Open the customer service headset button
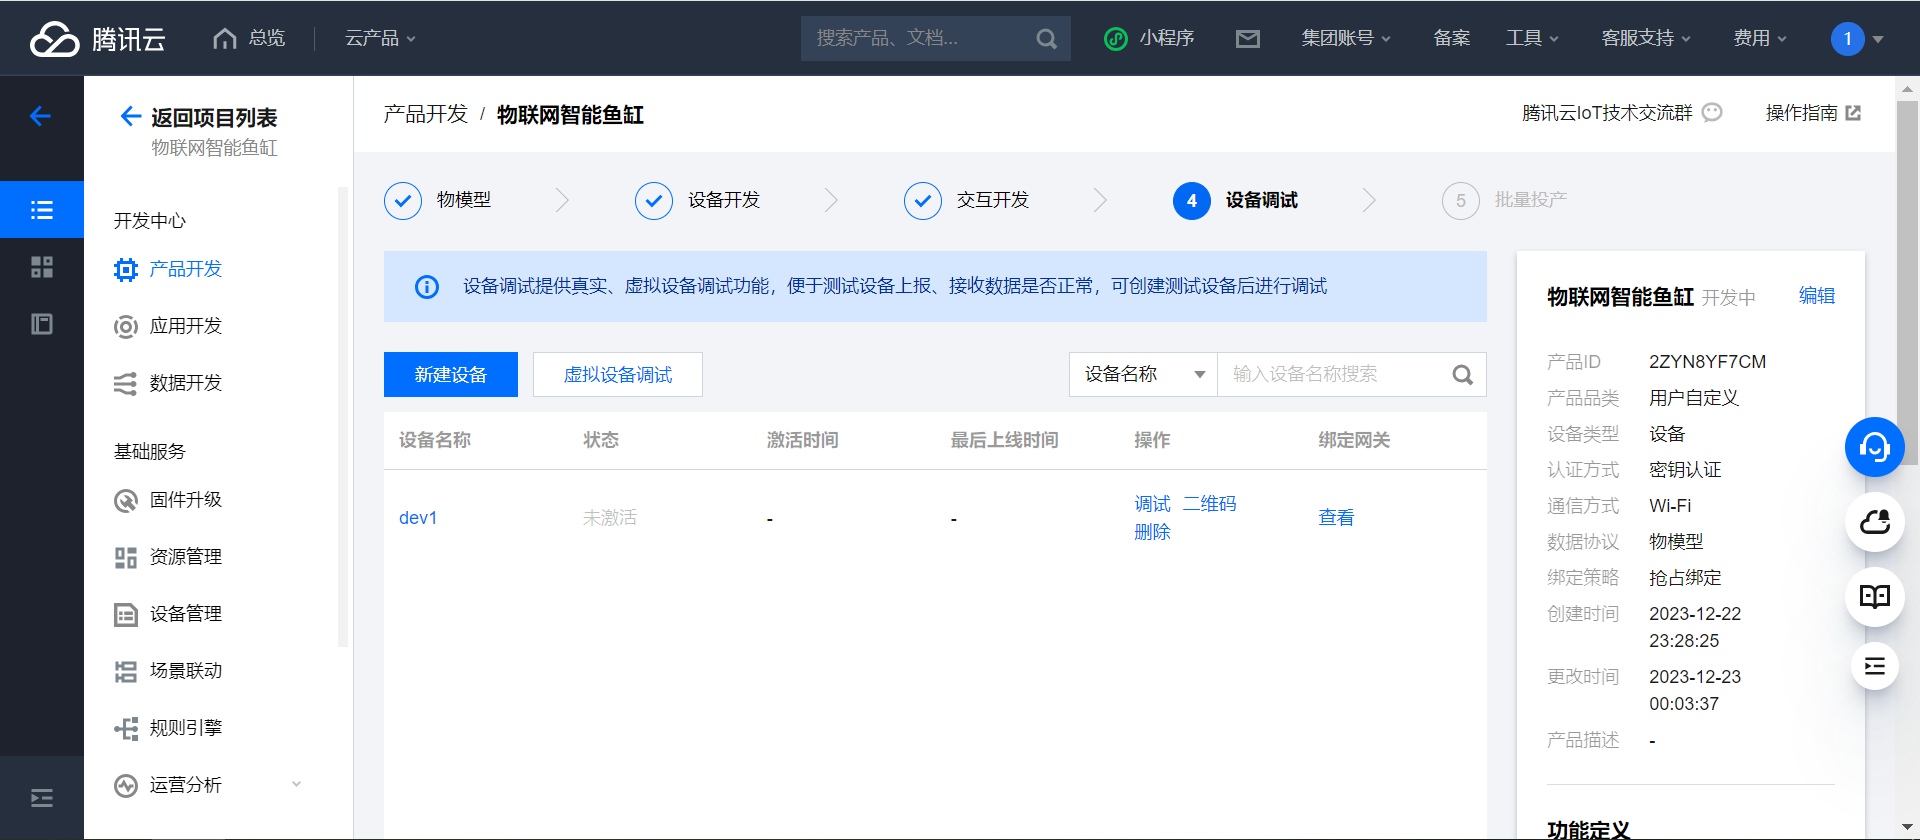 [1874, 447]
